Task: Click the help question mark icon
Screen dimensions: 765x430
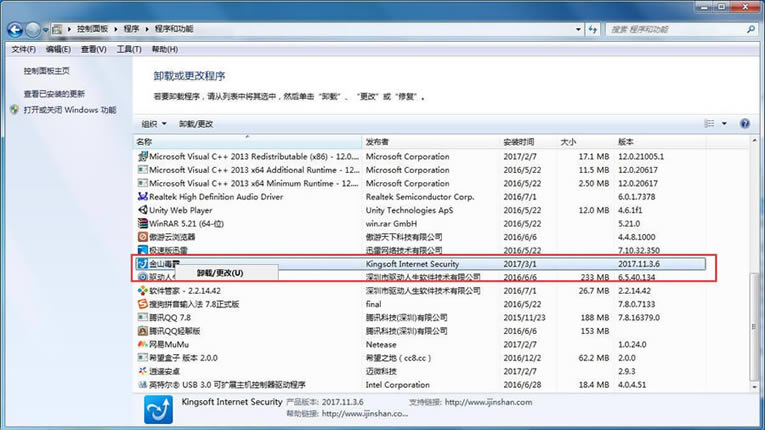Action: pos(744,123)
